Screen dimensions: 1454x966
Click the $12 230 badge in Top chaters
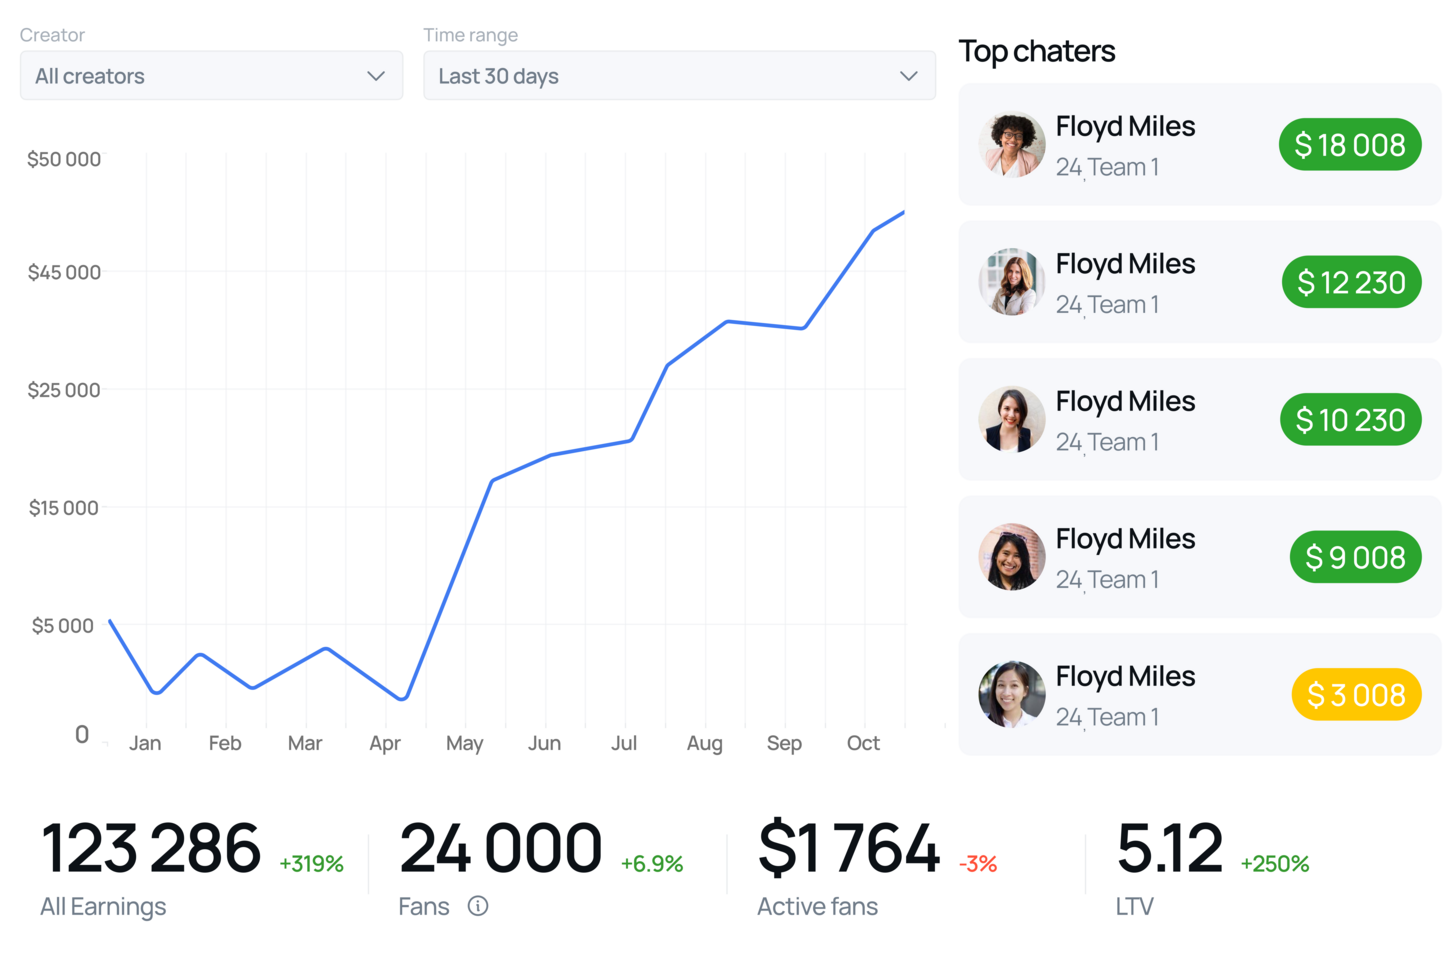[x=1351, y=282]
